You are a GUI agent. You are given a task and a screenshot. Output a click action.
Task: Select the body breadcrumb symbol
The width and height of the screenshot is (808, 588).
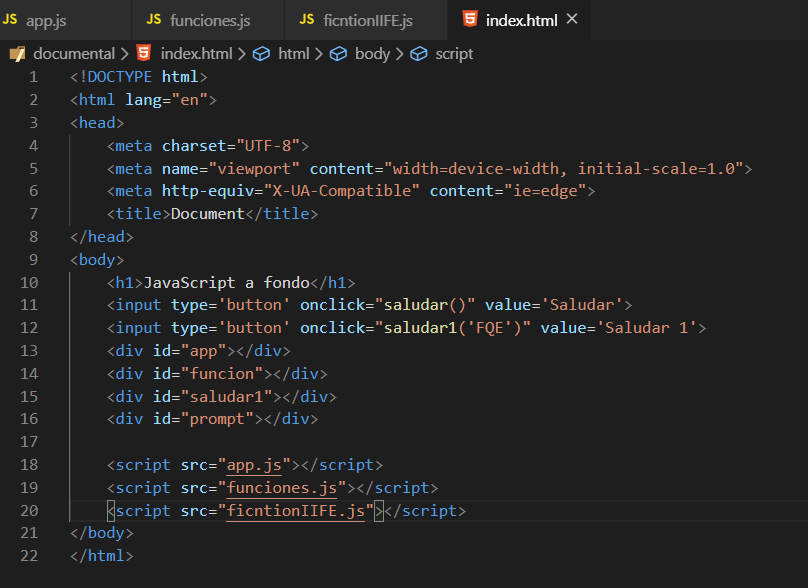372,54
